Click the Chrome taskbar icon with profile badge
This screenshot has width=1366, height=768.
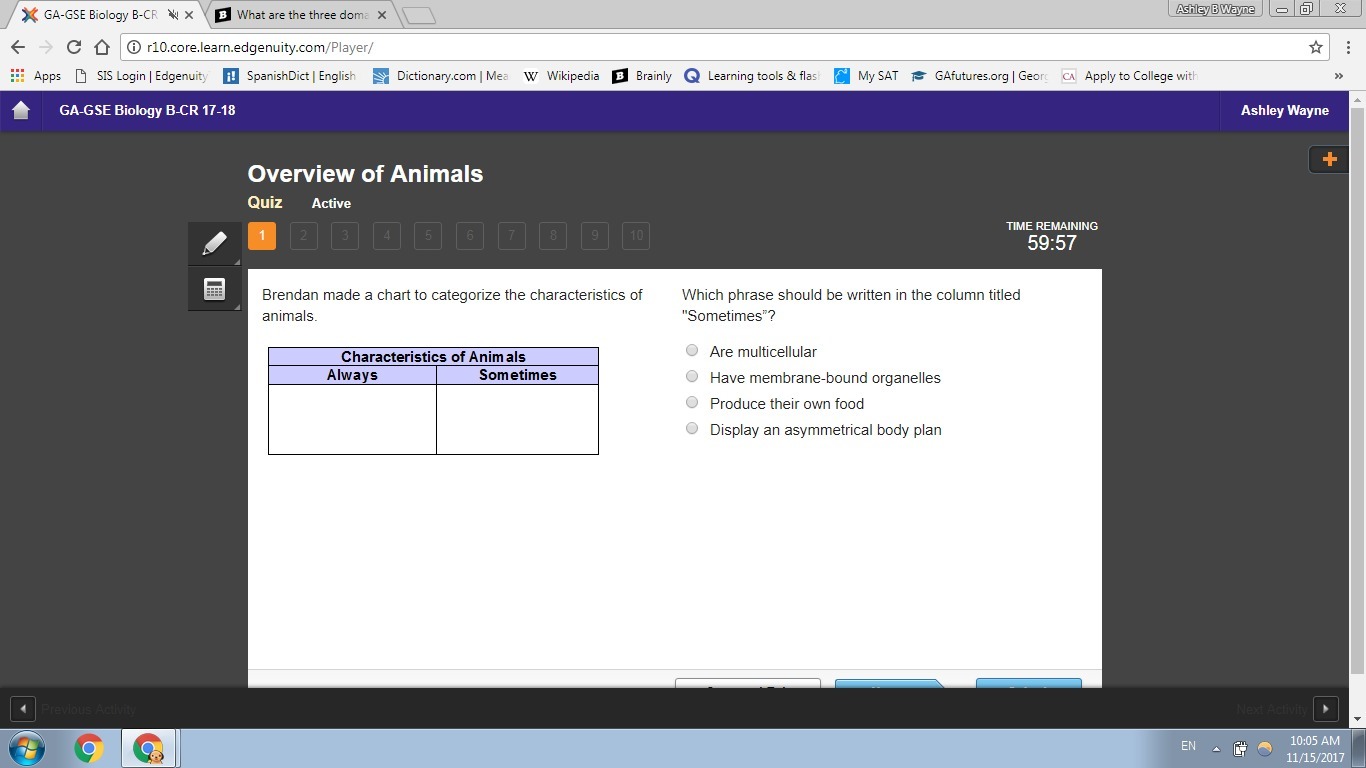click(148, 748)
